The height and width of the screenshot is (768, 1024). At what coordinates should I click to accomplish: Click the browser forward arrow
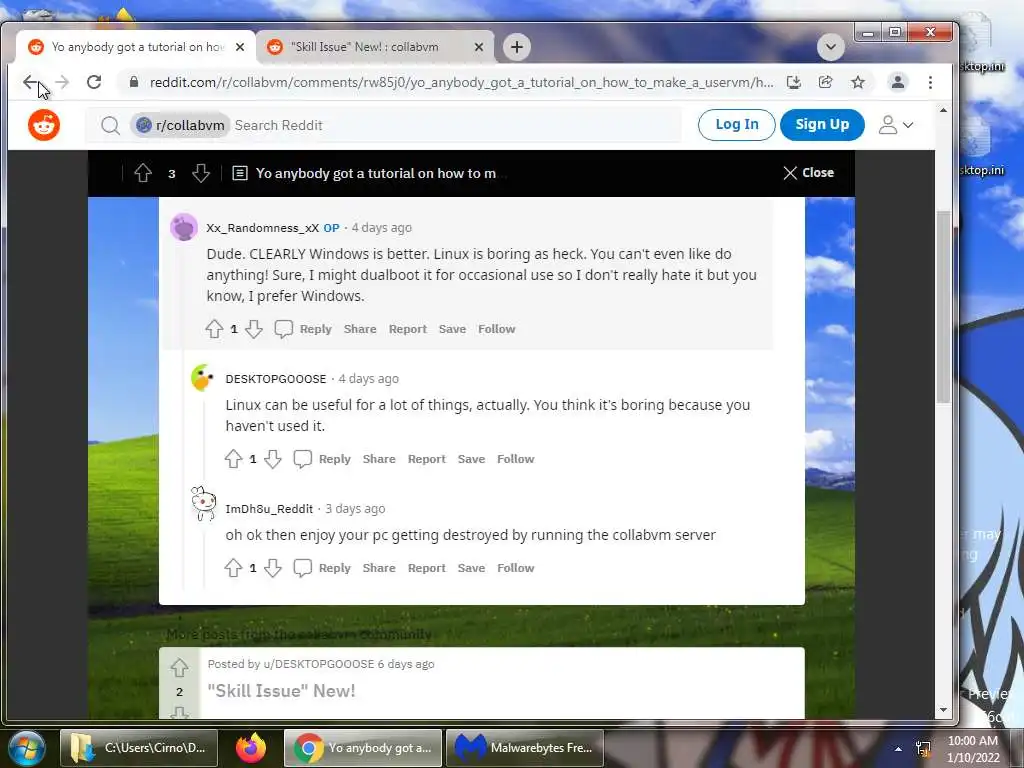tap(62, 82)
